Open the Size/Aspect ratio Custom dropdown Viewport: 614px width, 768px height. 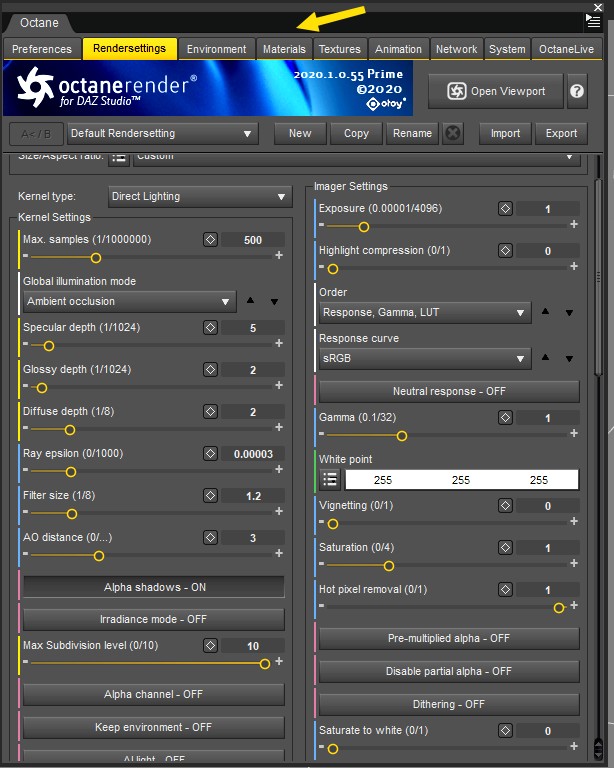click(357, 158)
